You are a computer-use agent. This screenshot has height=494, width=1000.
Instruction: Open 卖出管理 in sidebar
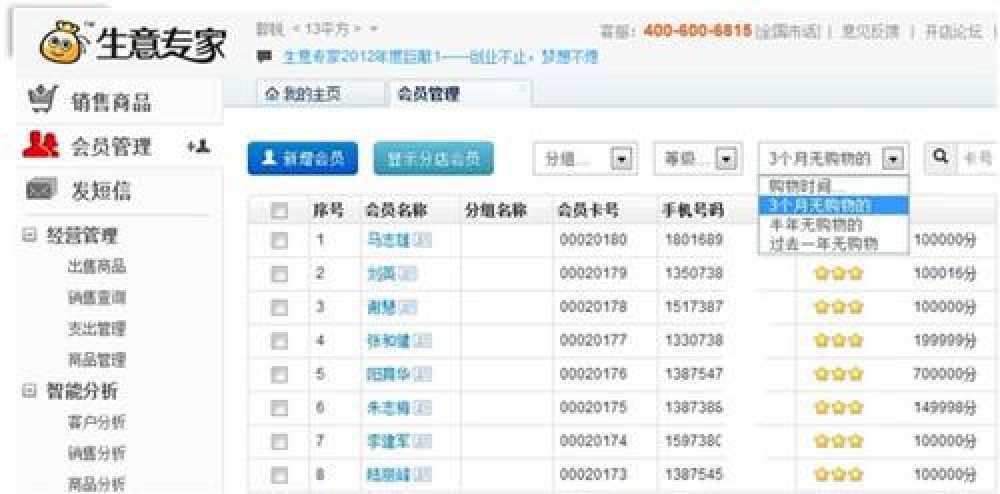(97, 329)
